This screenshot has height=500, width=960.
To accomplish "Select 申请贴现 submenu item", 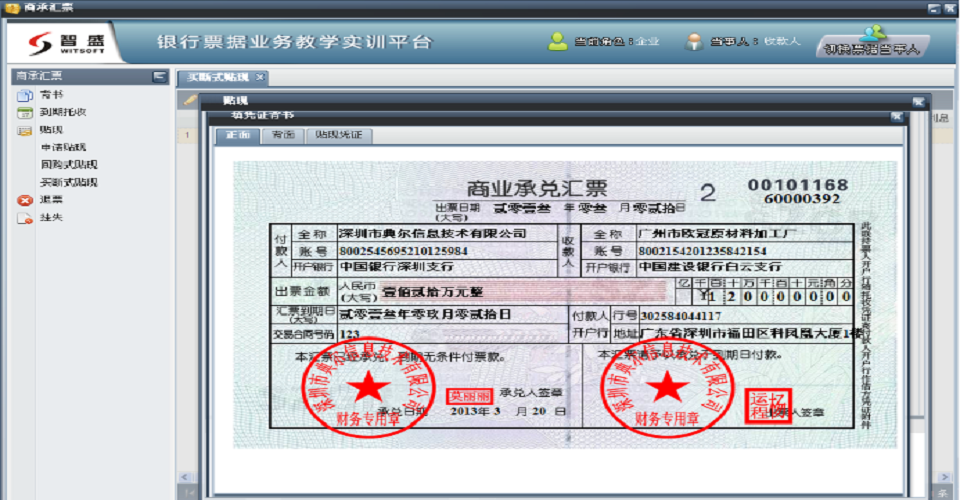I will (63, 147).
